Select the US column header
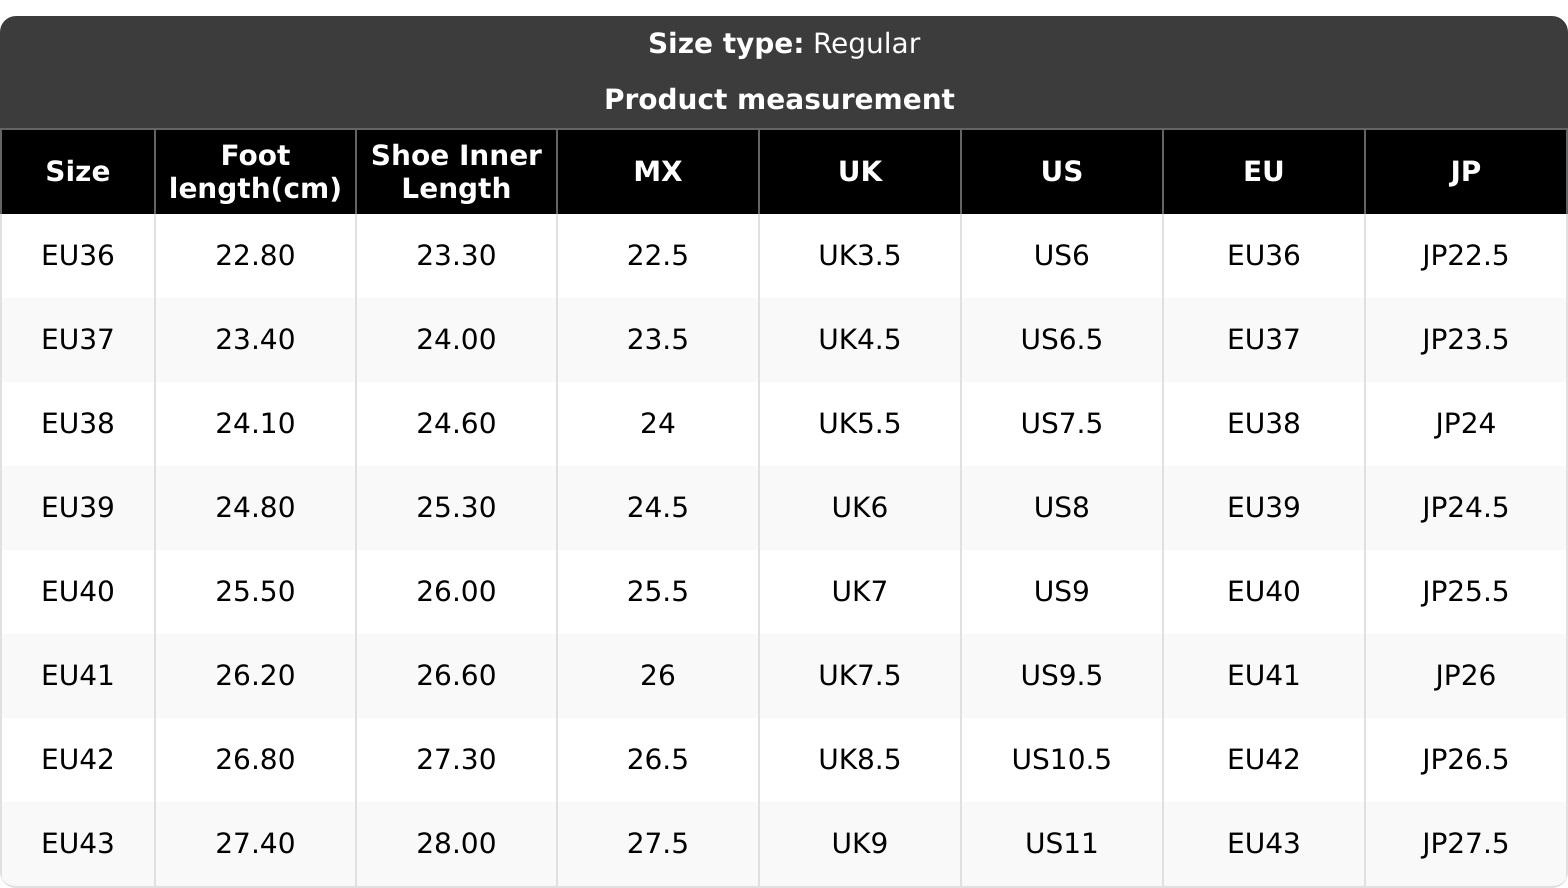Image resolution: width=1568 pixels, height=888 pixels. coord(1062,172)
